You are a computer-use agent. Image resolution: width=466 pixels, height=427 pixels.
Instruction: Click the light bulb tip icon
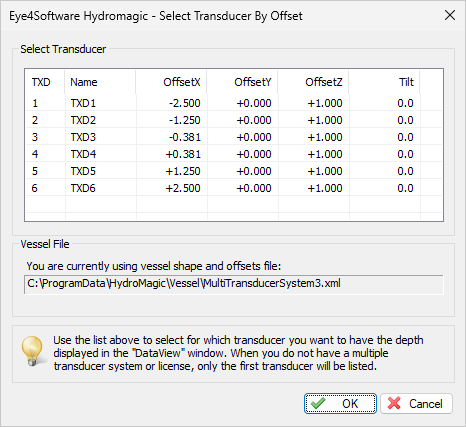click(x=33, y=351)
